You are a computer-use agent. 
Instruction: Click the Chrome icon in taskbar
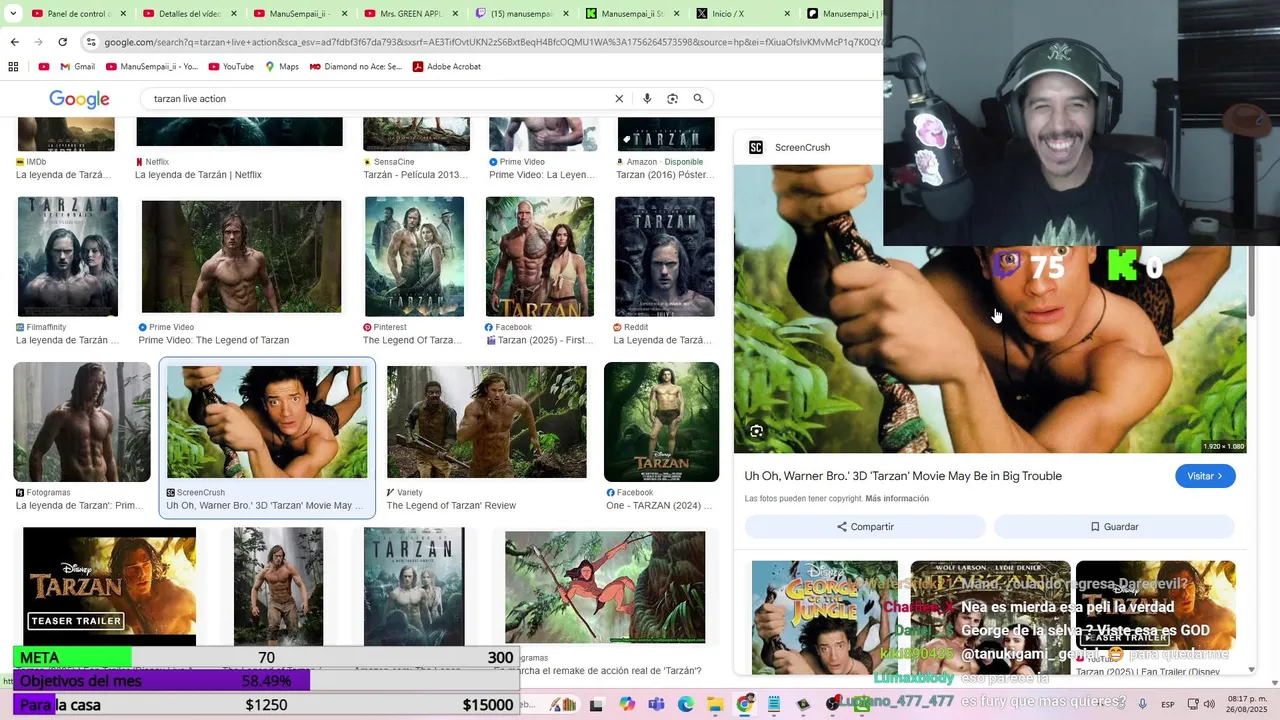[745, 704]
